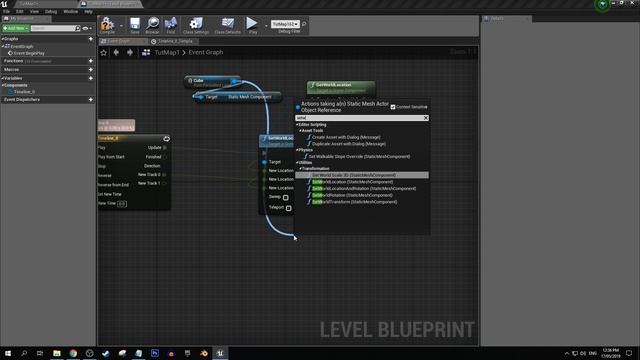Collapse the Variables section

click(x=3, y=78)
